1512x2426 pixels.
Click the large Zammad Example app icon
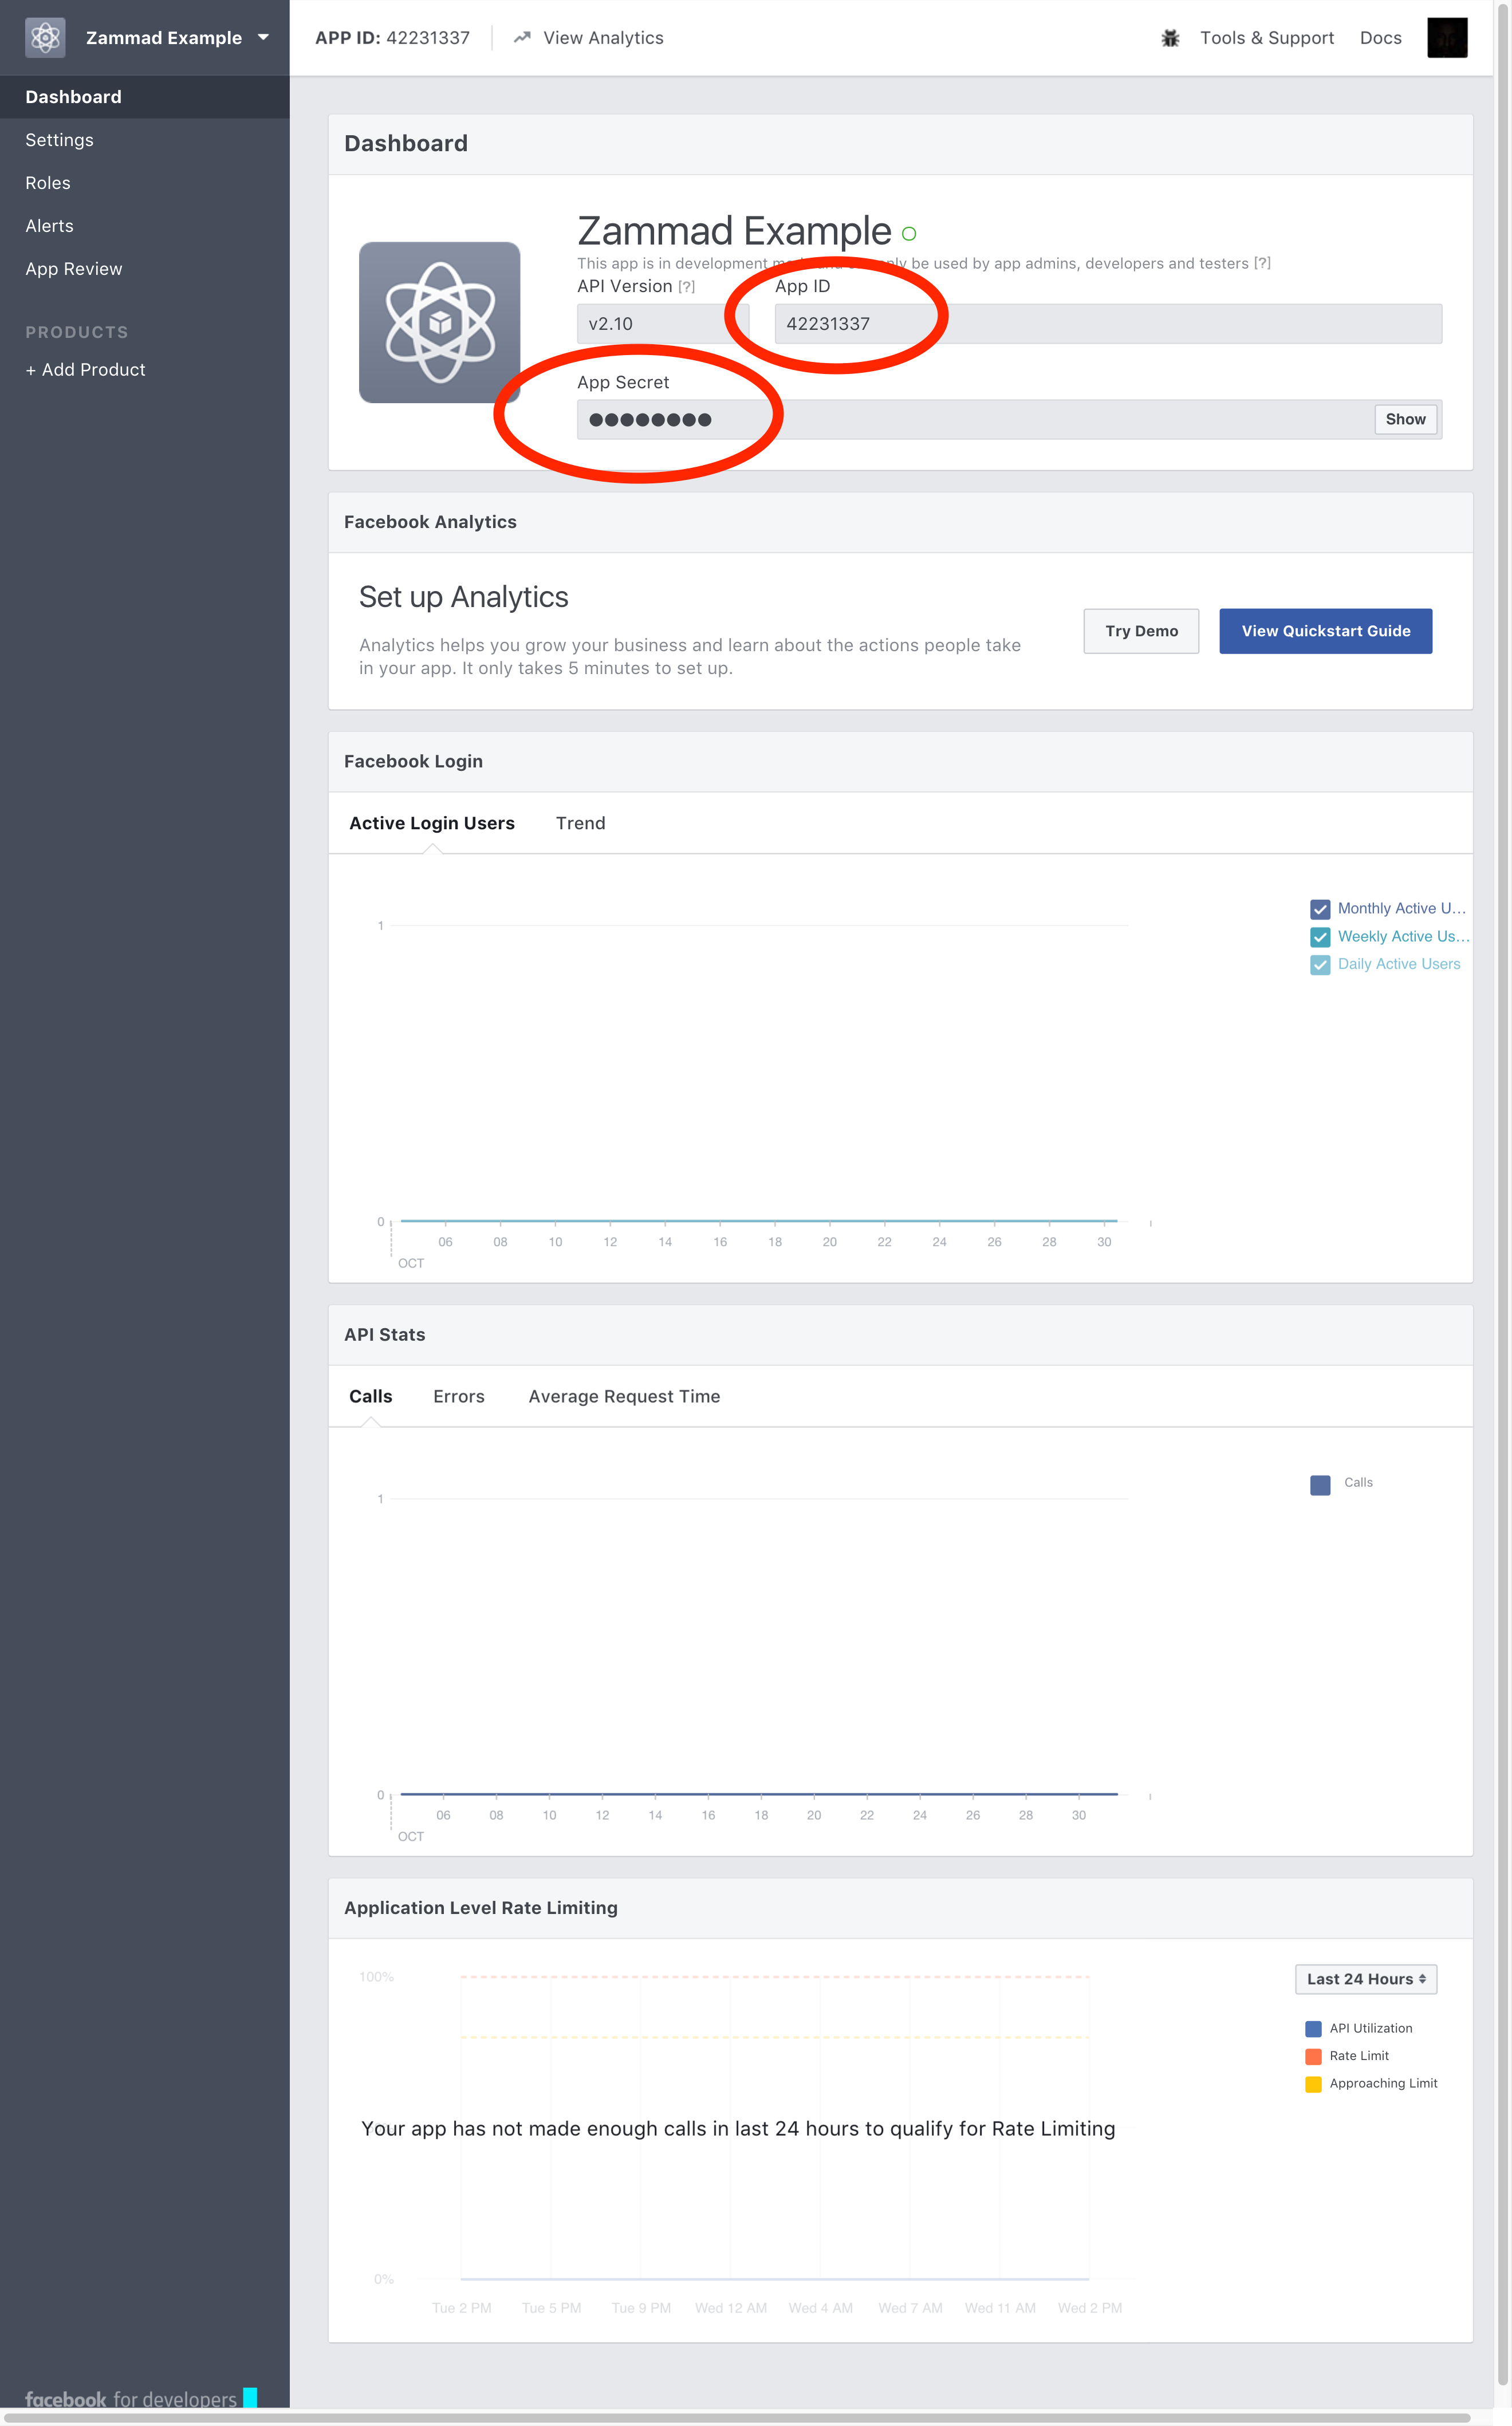[x=440, y=322]
